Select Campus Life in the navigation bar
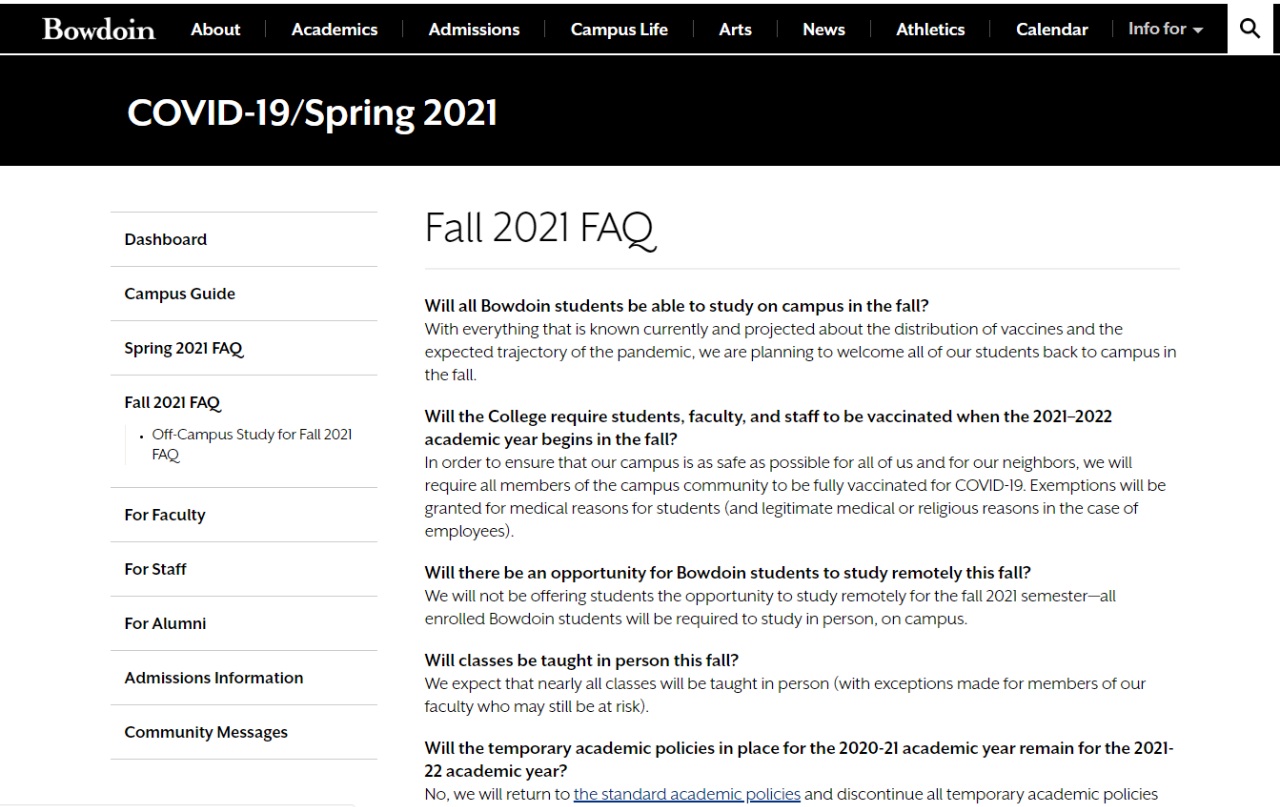 click(619, 29)
